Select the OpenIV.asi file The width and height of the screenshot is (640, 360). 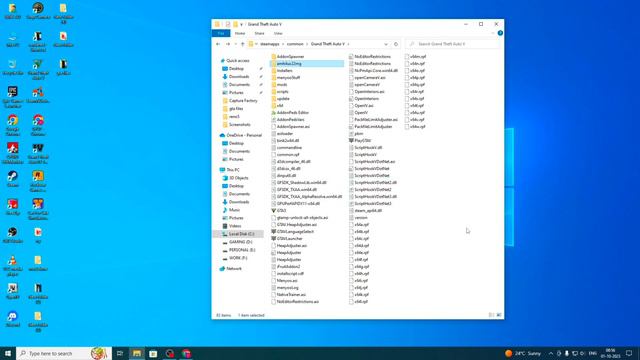(x=364, y=105)
